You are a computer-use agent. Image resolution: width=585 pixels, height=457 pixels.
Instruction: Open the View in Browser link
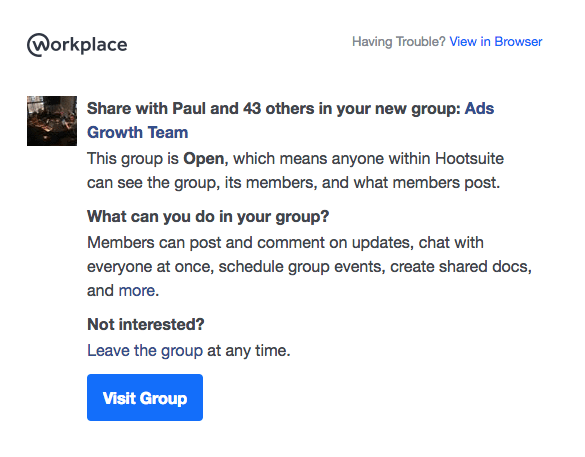point(495,41)
